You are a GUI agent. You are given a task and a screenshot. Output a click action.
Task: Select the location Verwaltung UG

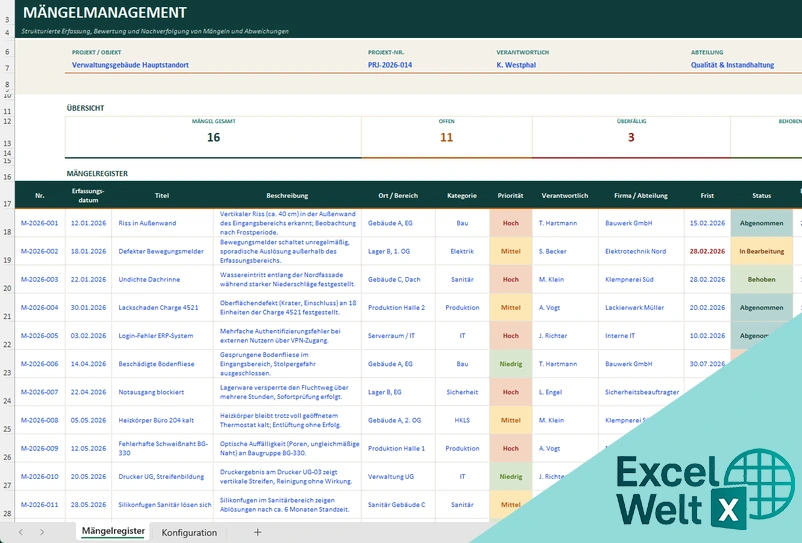coord(391,476)
